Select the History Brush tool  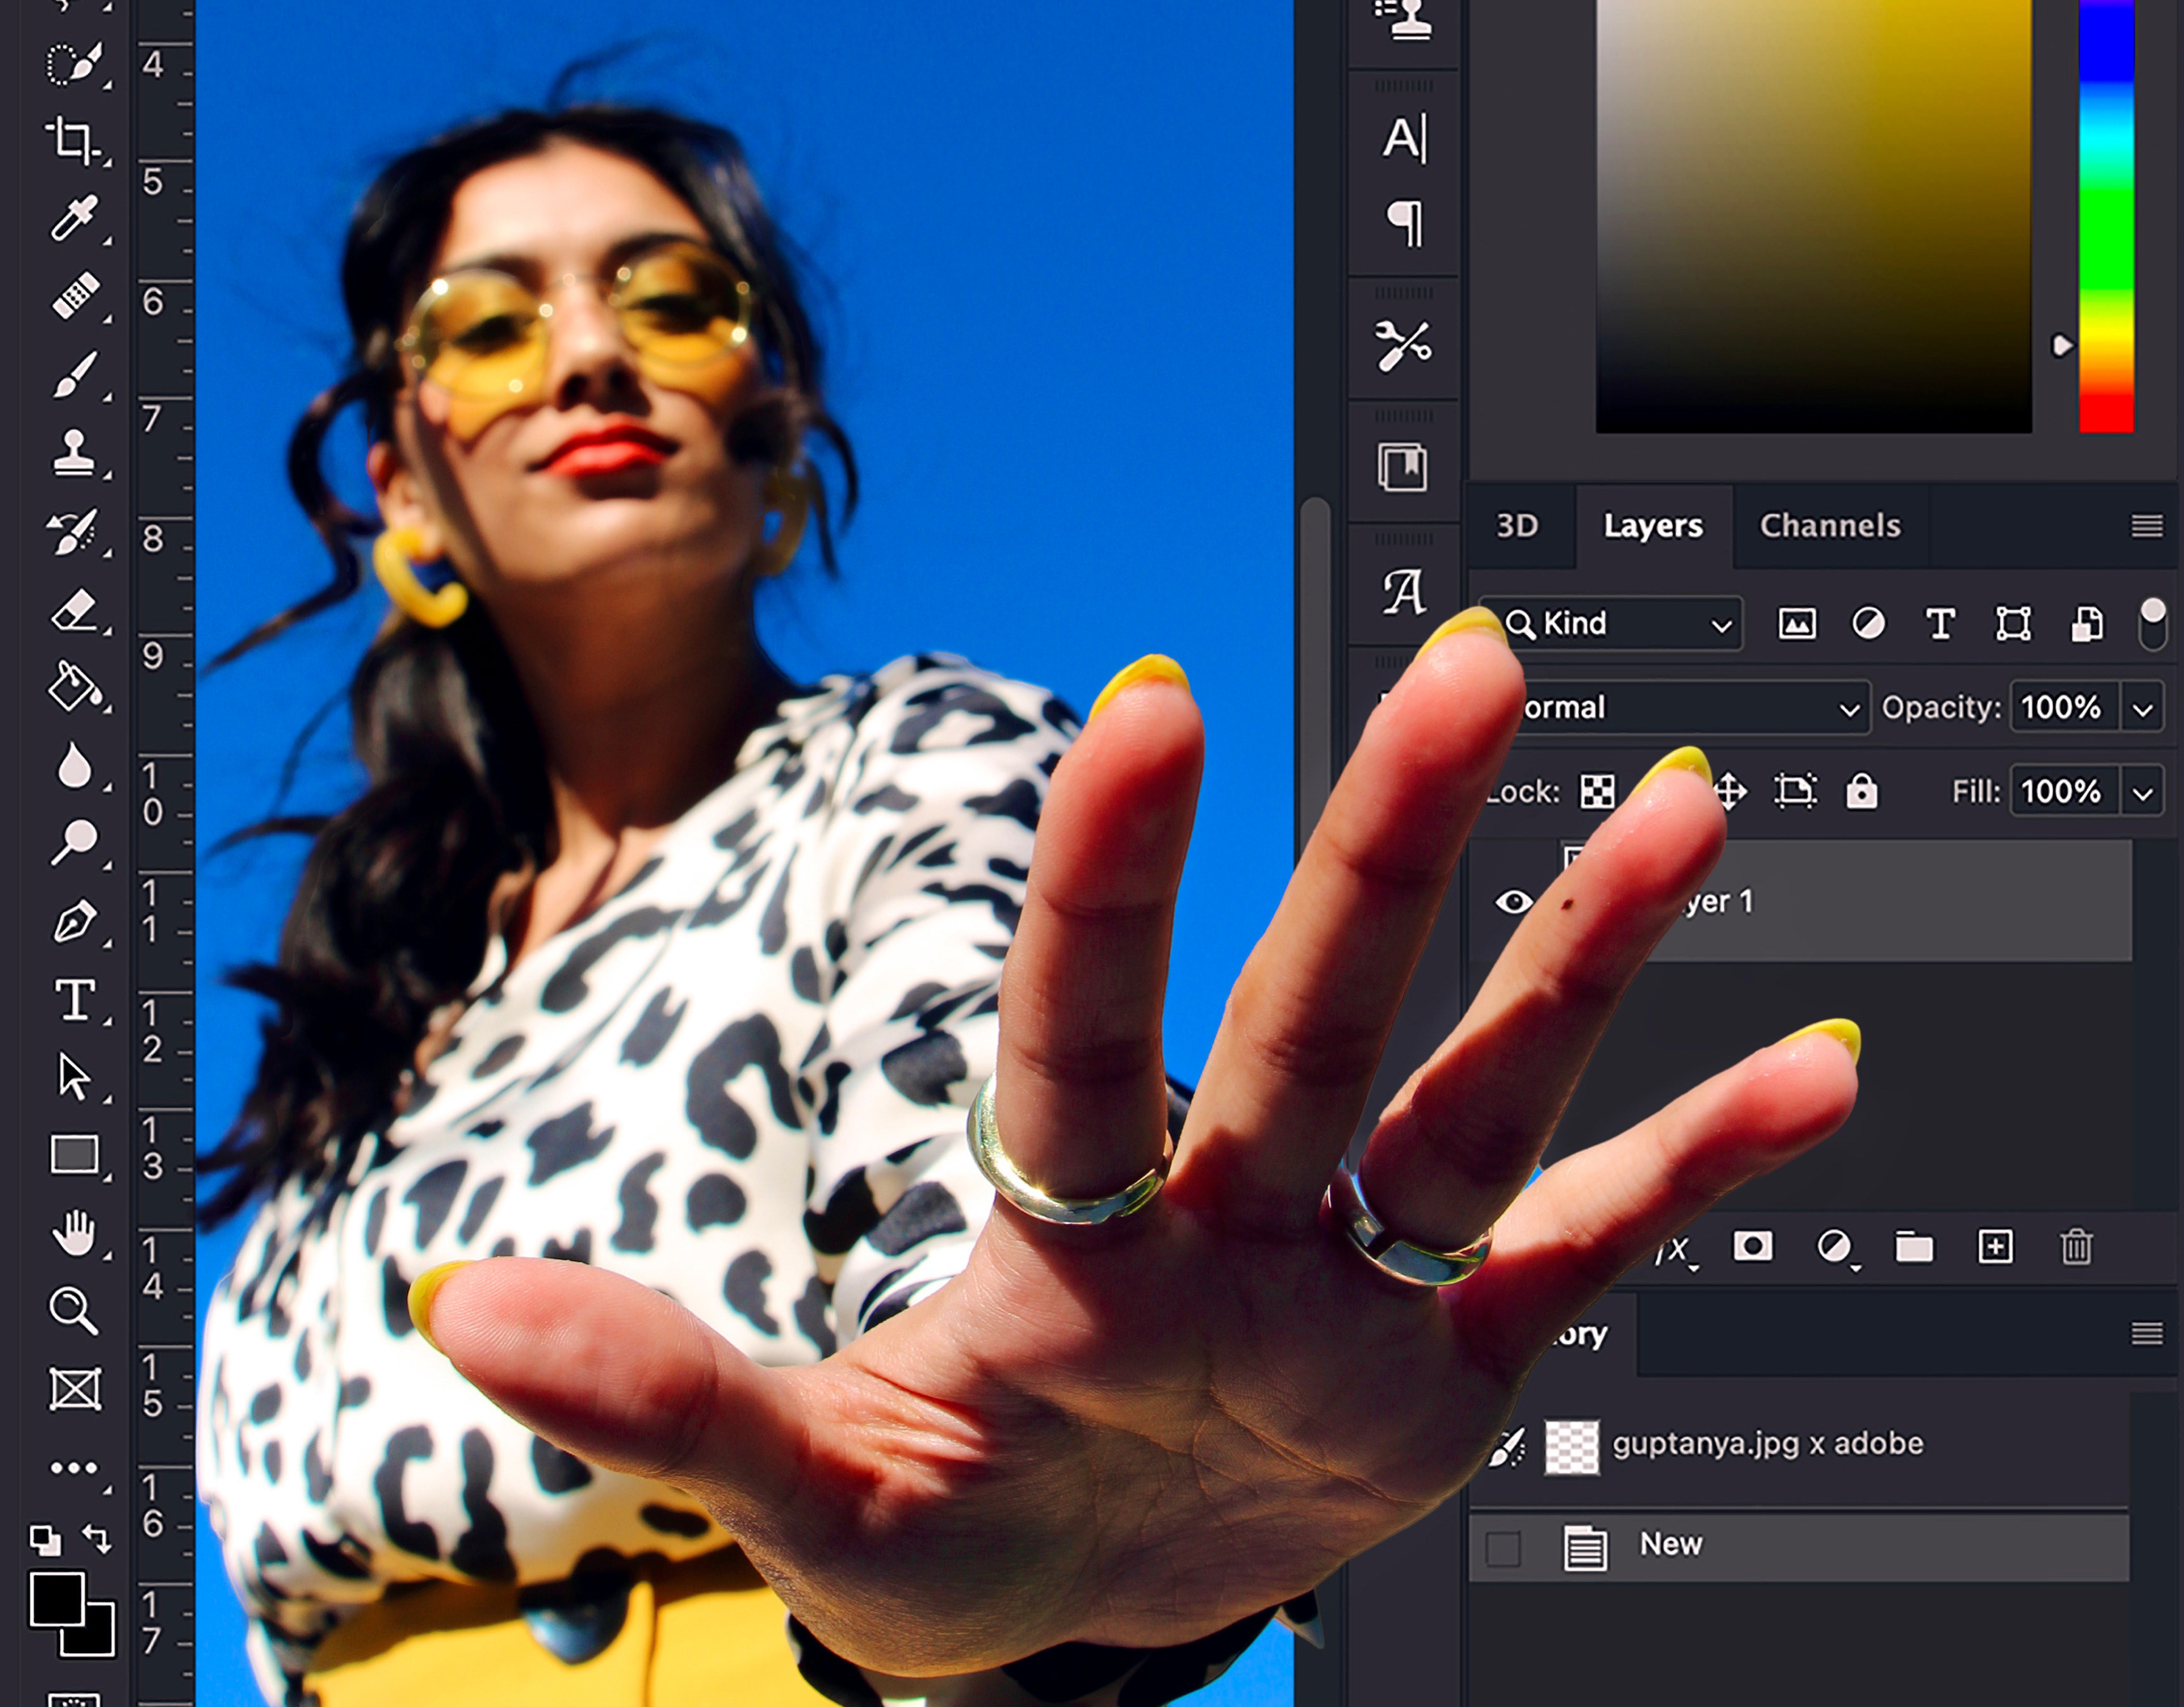[73, 531]
